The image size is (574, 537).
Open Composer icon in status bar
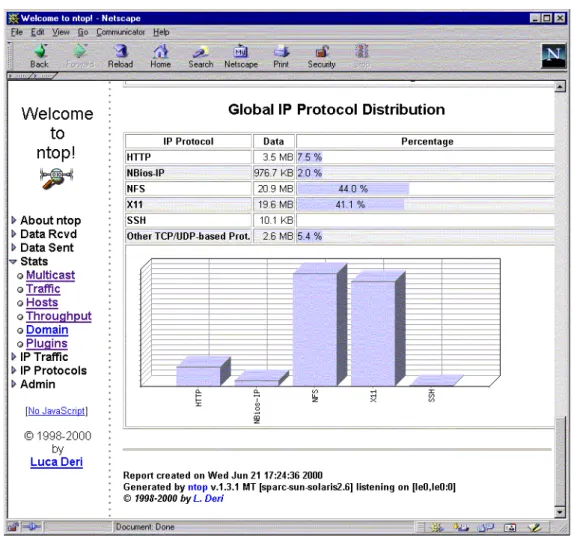534,527
